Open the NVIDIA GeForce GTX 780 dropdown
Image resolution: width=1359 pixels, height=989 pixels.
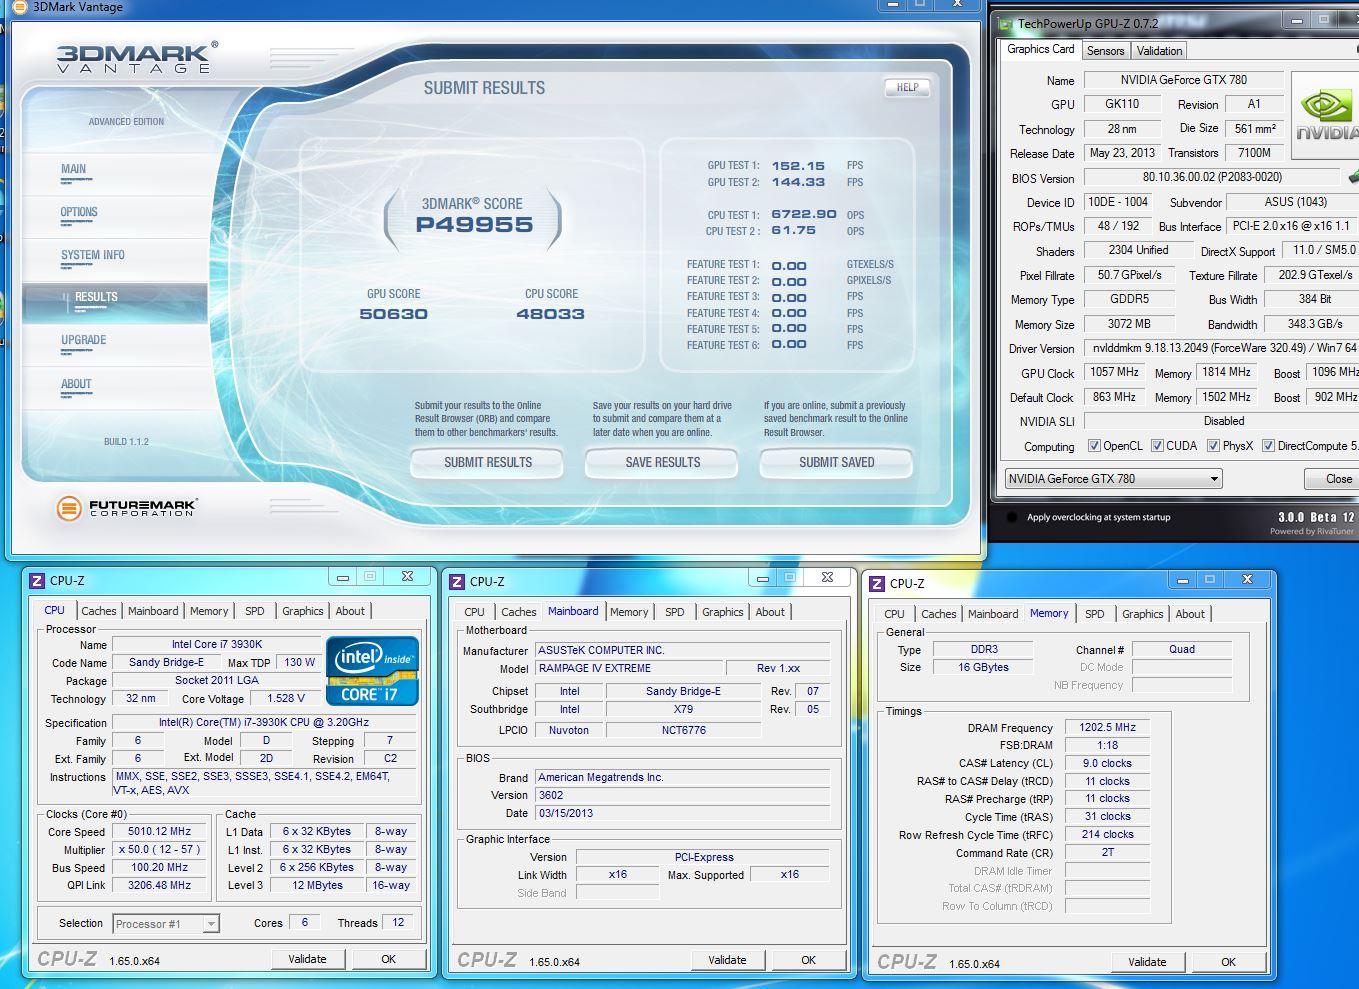click(x=1113, y=479)
